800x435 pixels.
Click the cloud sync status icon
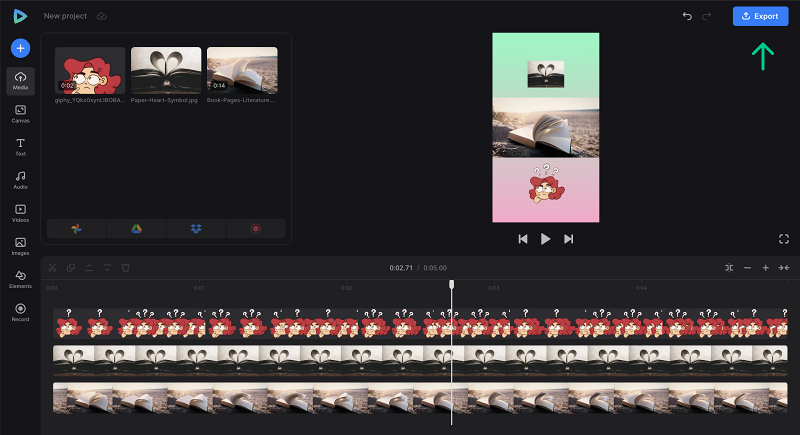(x=102, y=16)
